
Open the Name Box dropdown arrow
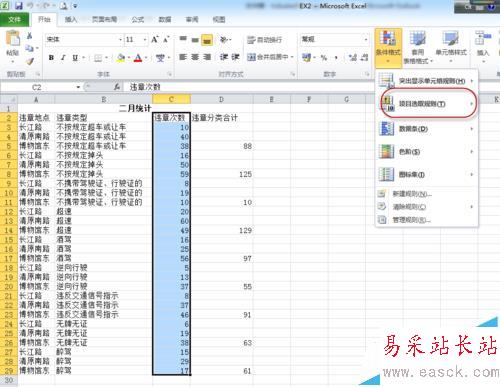coord(78,87)
